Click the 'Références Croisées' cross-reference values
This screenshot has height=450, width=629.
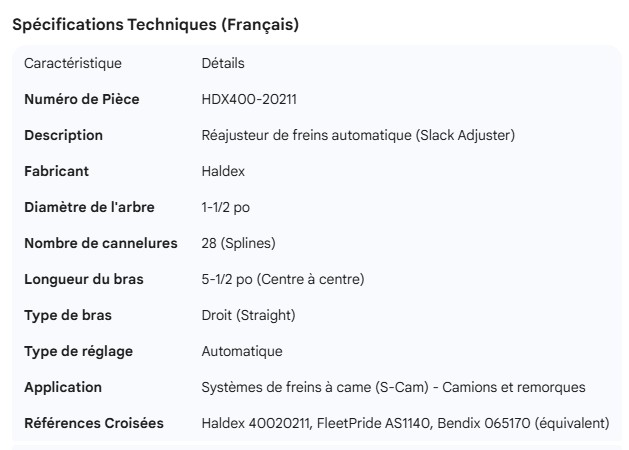click(x=405, y=424)
